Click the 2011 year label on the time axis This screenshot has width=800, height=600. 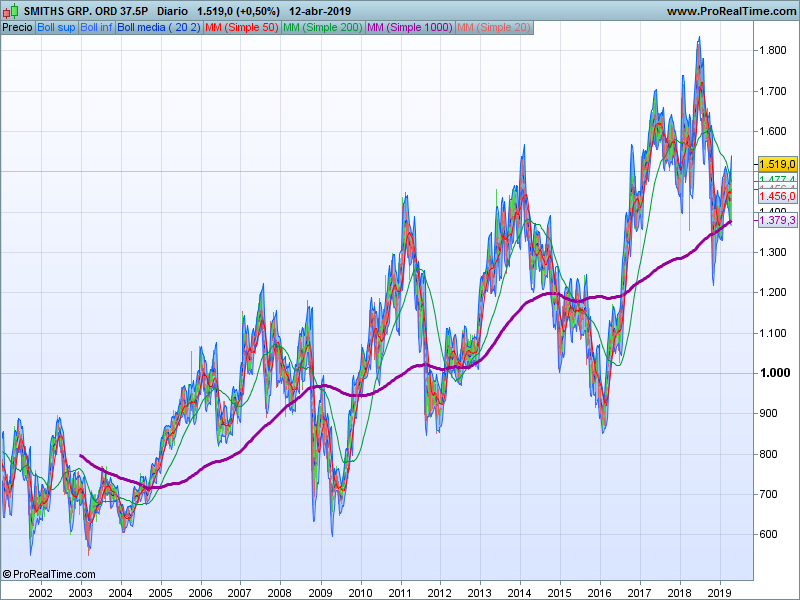400,593
